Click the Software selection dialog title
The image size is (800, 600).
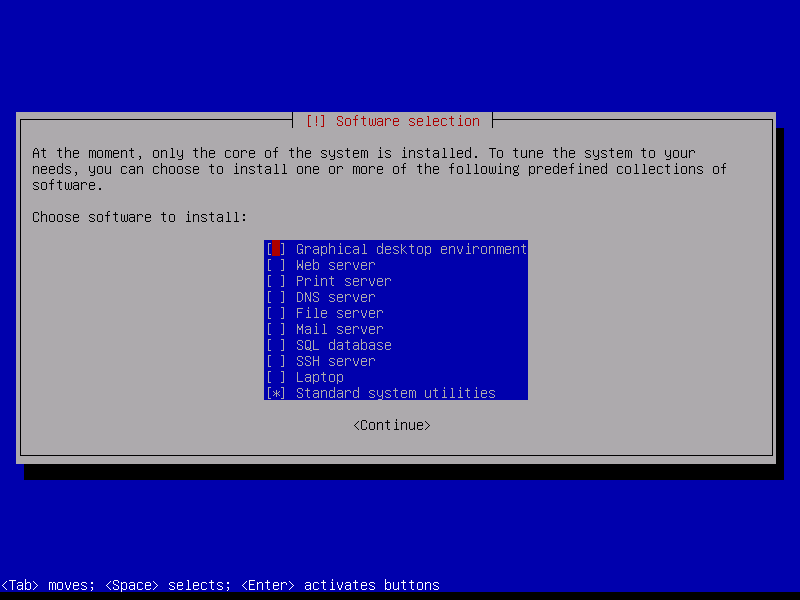(x=392, y=121)
